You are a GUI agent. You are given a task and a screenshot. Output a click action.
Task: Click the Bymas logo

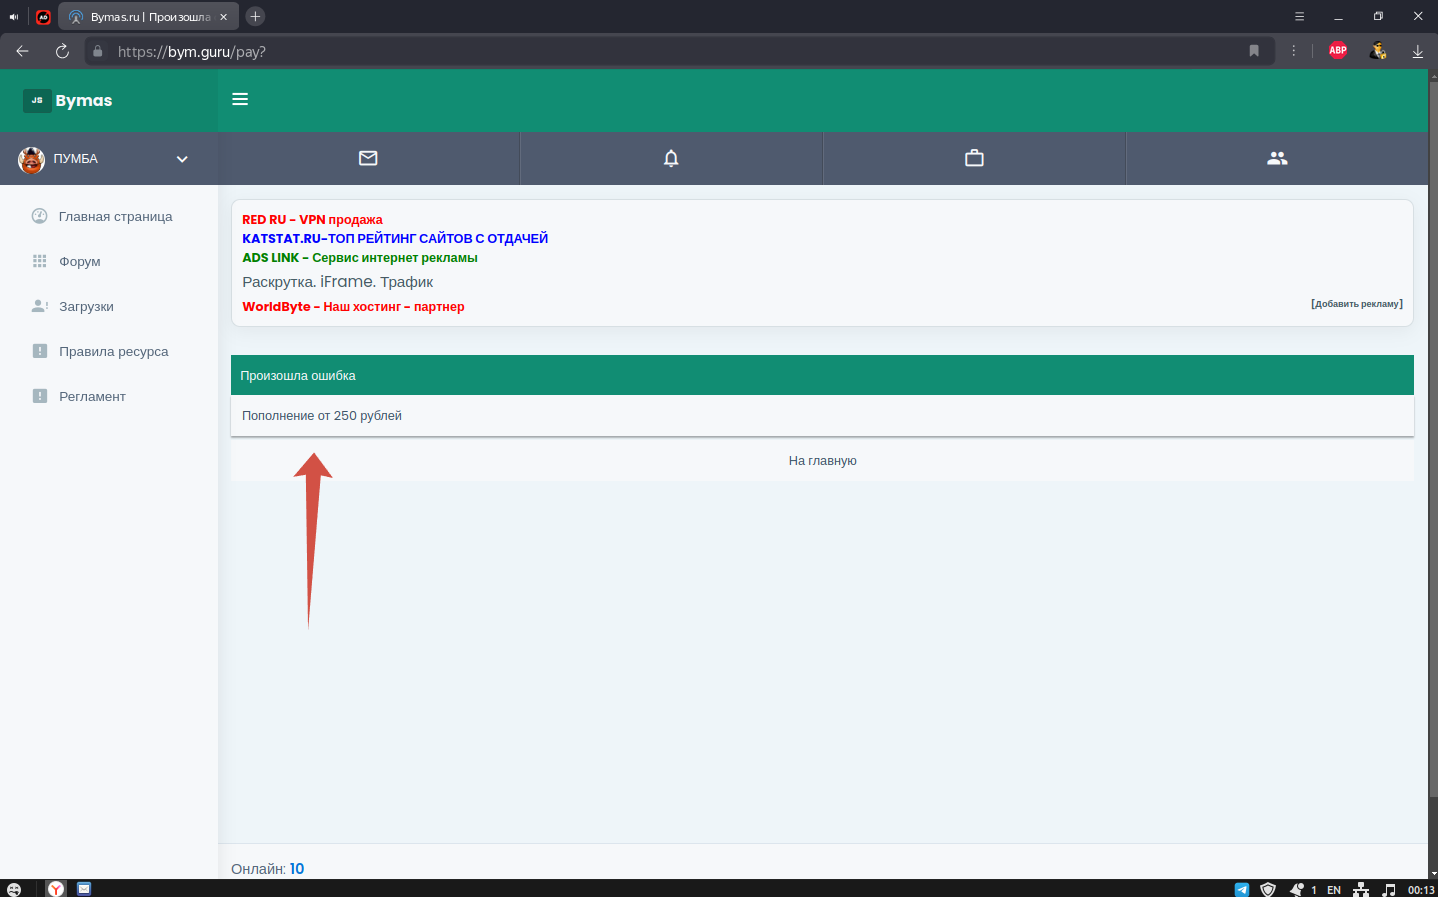pyautogui.click(x=68, y=100)
